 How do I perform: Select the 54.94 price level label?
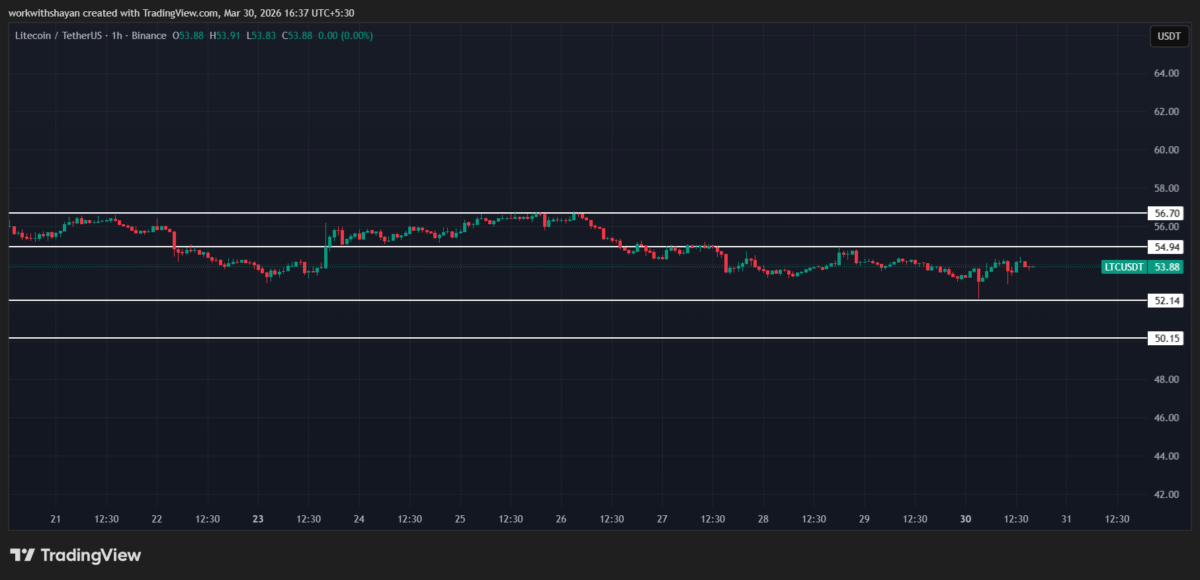(x=1165, y=246)
